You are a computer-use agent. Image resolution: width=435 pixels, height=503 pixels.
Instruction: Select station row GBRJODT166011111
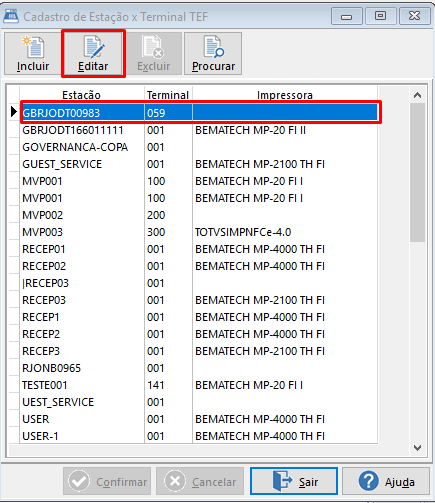tap(199, 130)
